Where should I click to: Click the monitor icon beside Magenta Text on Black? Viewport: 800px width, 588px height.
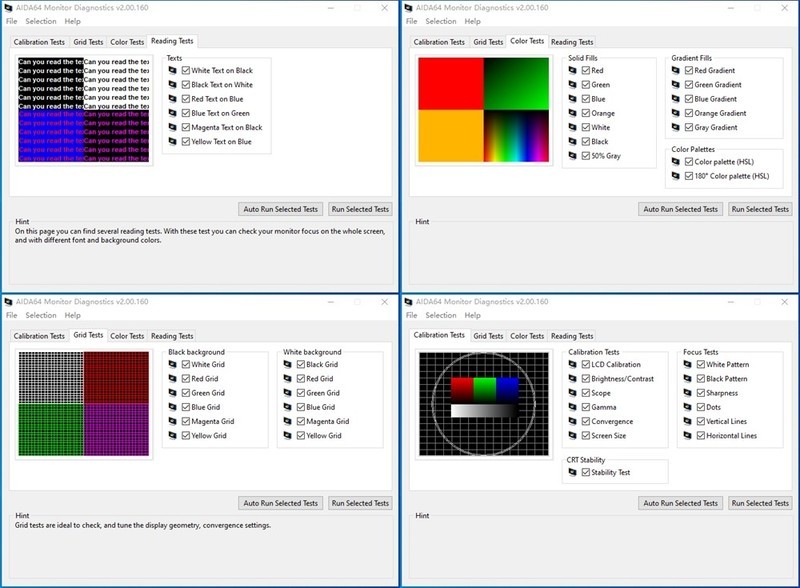pos(174,128)
